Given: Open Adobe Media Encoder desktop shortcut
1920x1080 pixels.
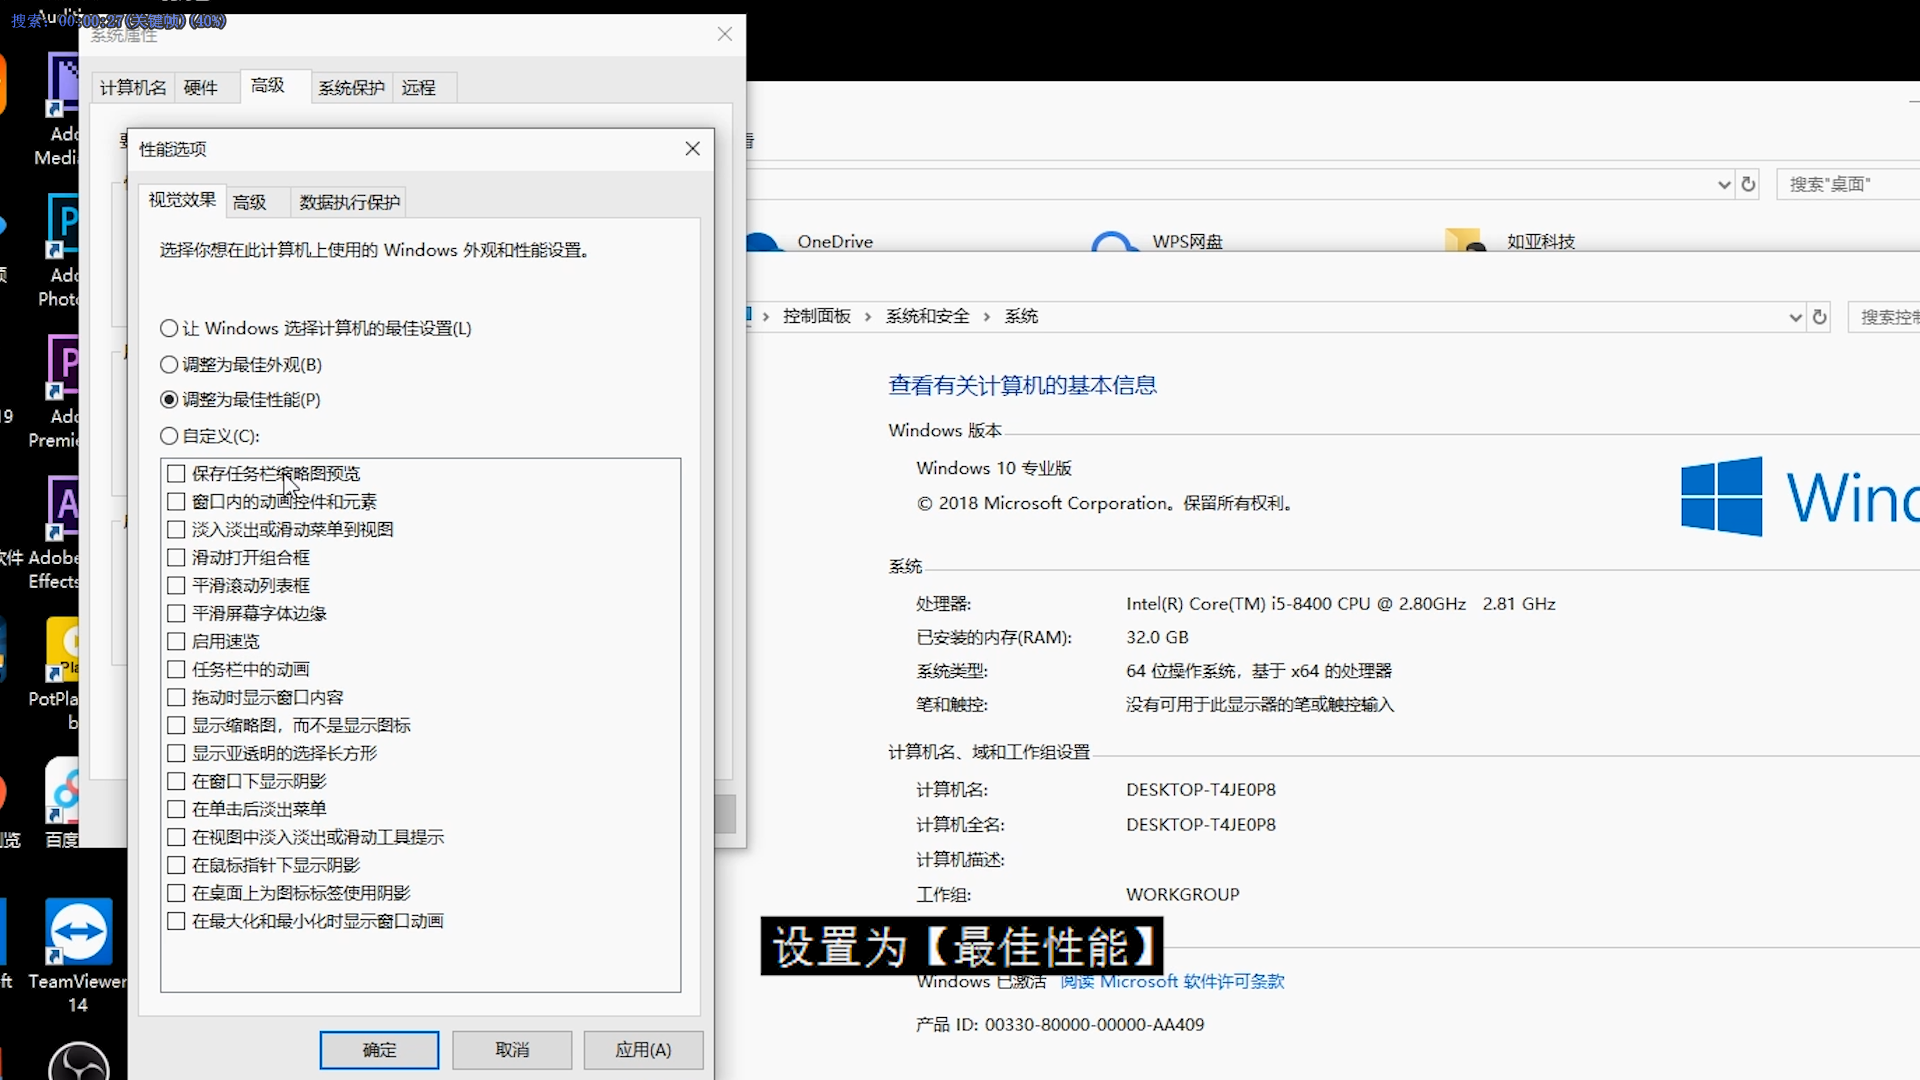Looking at the screenshot, I should click(58, 110).
